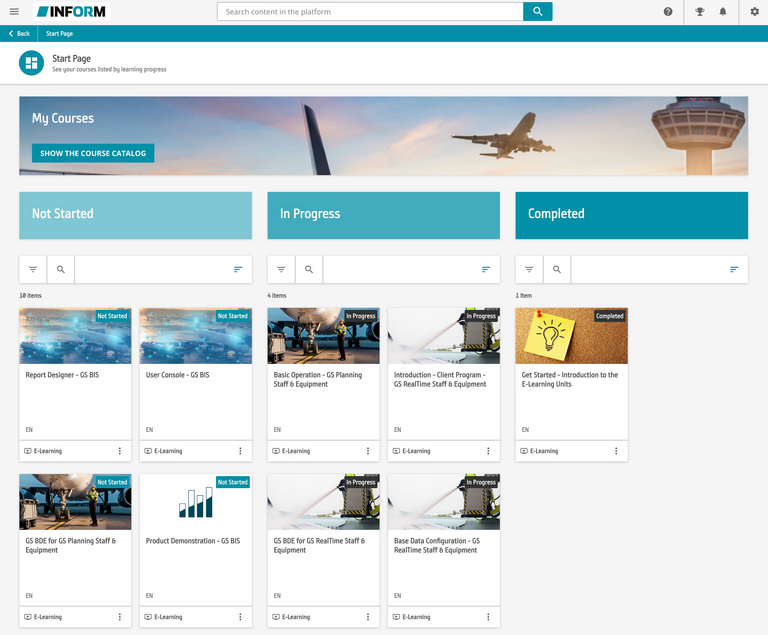The width and height of the screenshot is (768, 635).
Task: Open Introduction - Client Program course thumbnail
Action: pyautogui.click(x=444, y=336)
